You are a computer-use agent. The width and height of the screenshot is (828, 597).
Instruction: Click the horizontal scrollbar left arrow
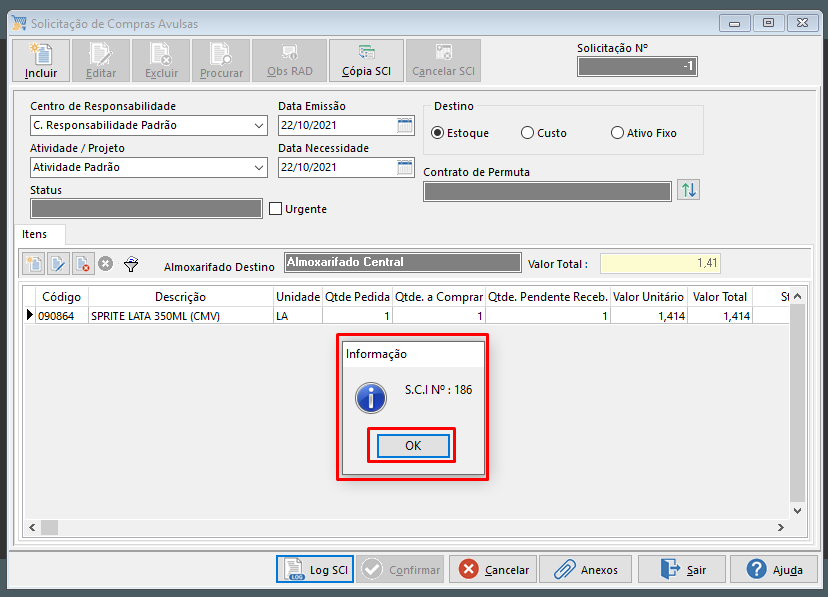click(x=33, y=527)
